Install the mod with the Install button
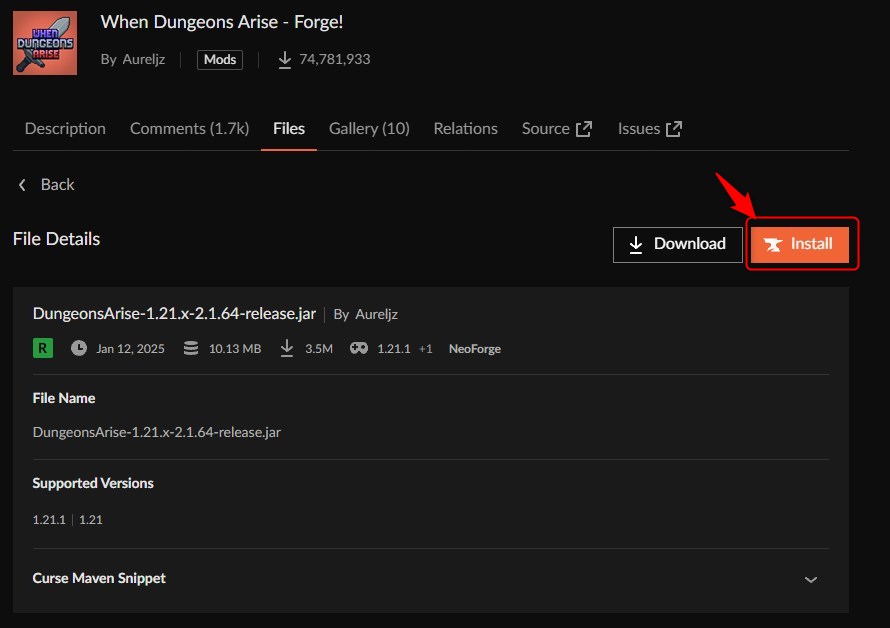Screen dimensions: 890x628 [800, 245]
